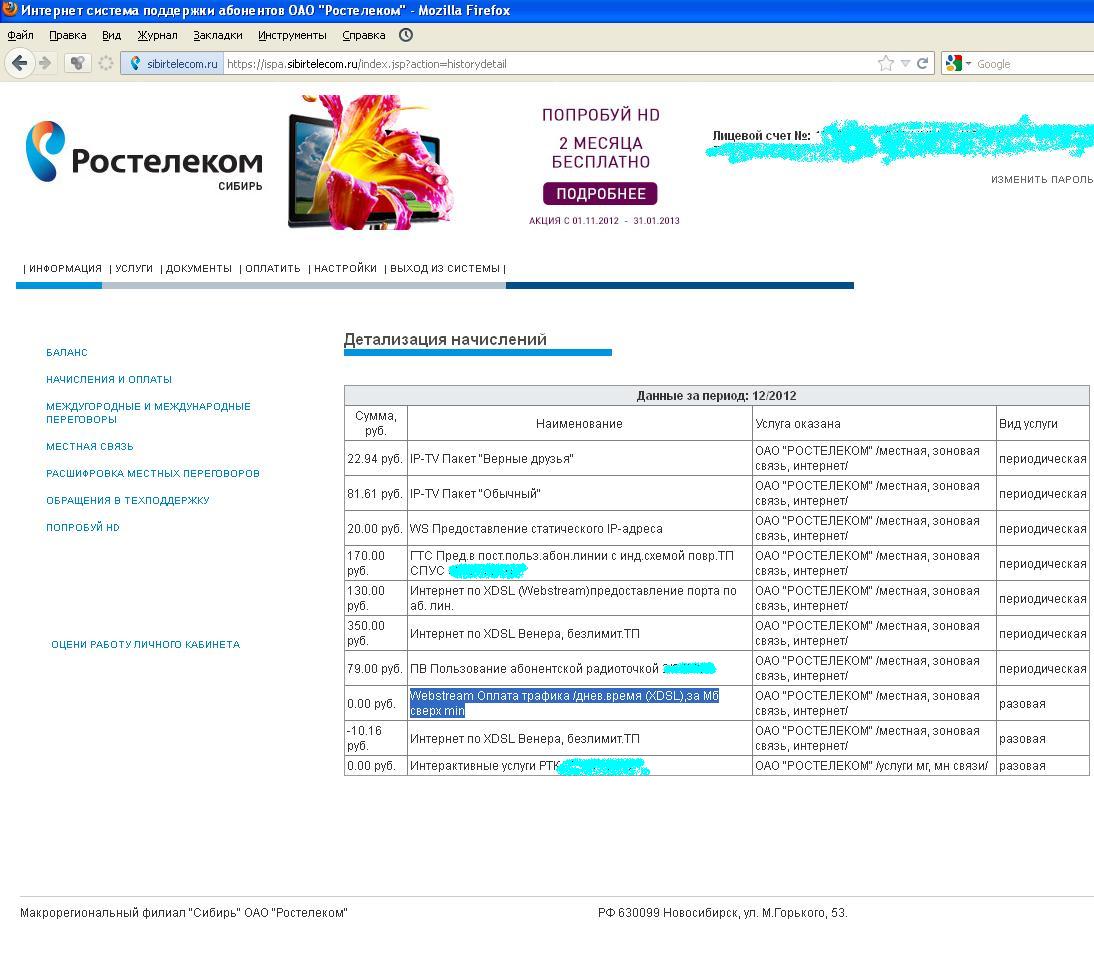Screen dimensions: 1094x973
Task: Click the clock icon in the menu bar
Action: pyautogui.click(x=406, y=35)
